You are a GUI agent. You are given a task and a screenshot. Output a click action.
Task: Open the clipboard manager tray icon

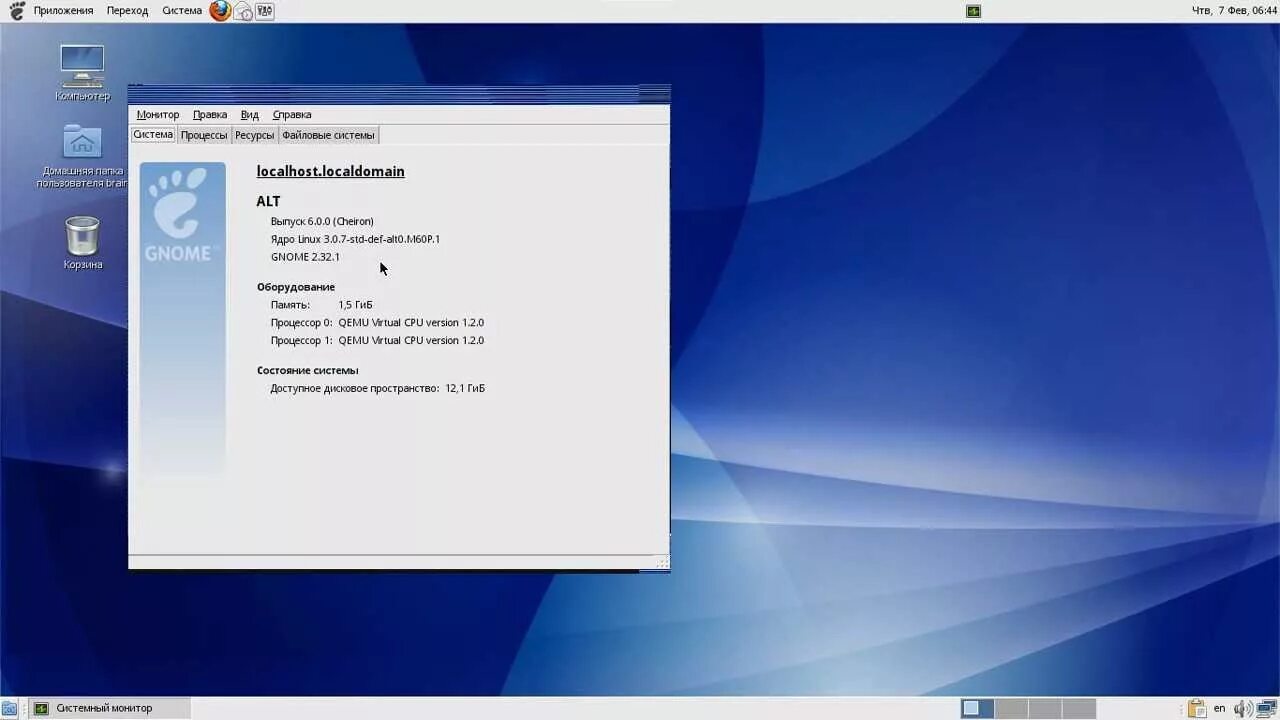[x=1197, y=708]
